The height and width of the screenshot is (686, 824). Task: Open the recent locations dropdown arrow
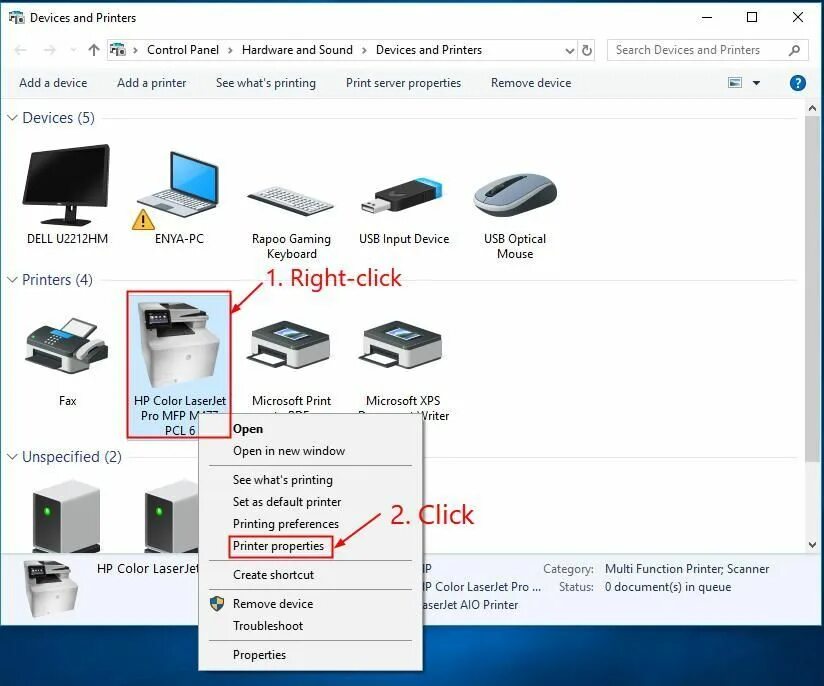coord(73,50)
